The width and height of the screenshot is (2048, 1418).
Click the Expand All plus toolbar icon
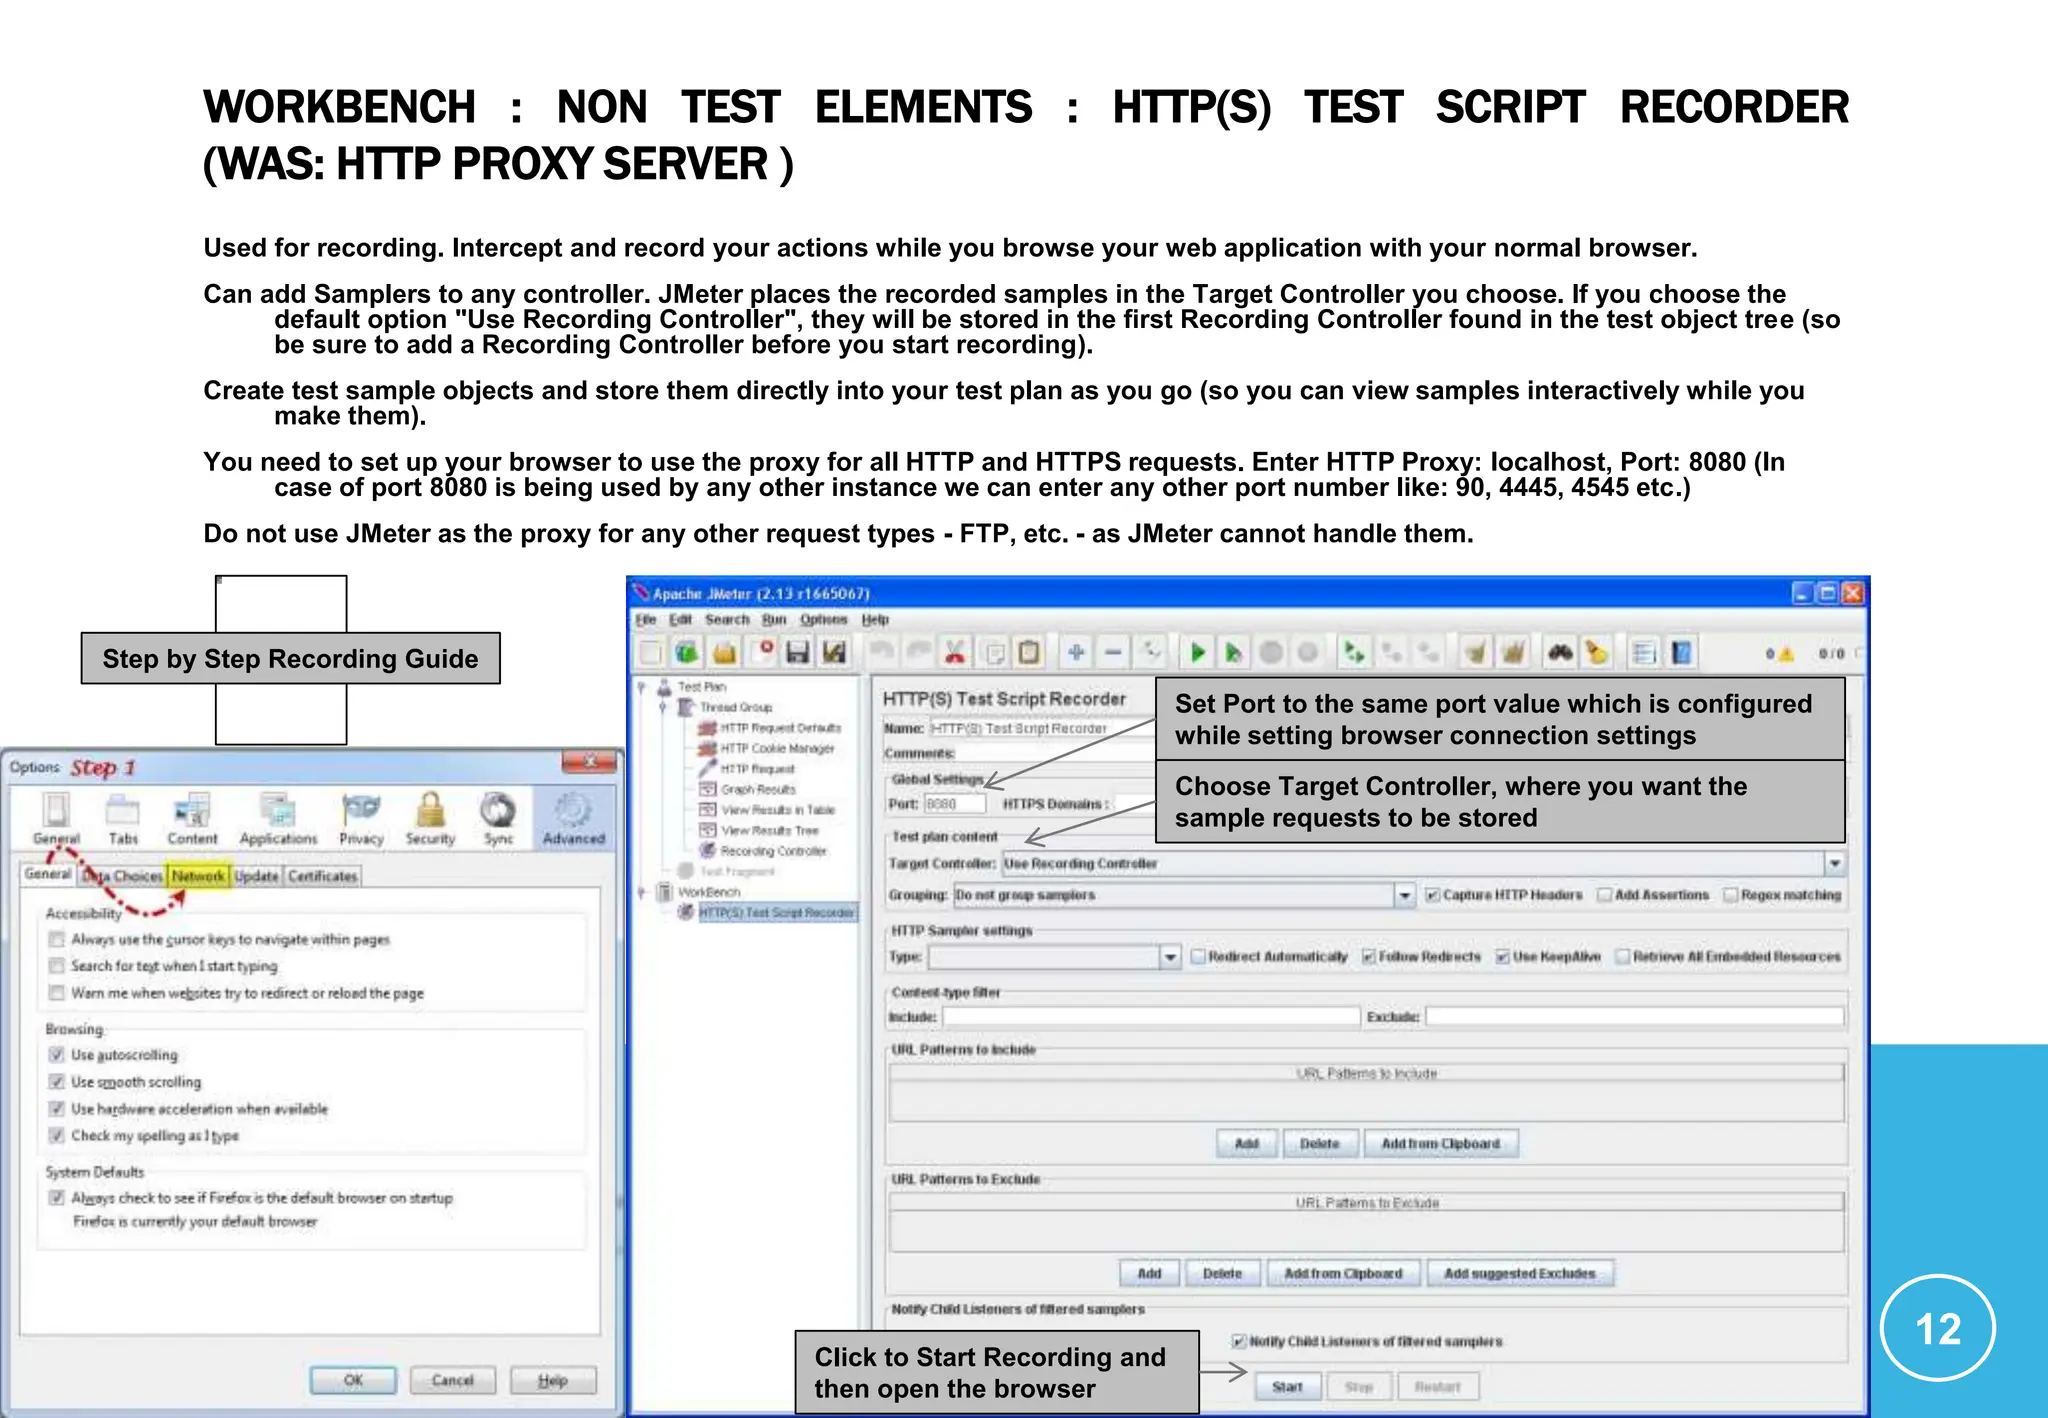pos(1076,653)
